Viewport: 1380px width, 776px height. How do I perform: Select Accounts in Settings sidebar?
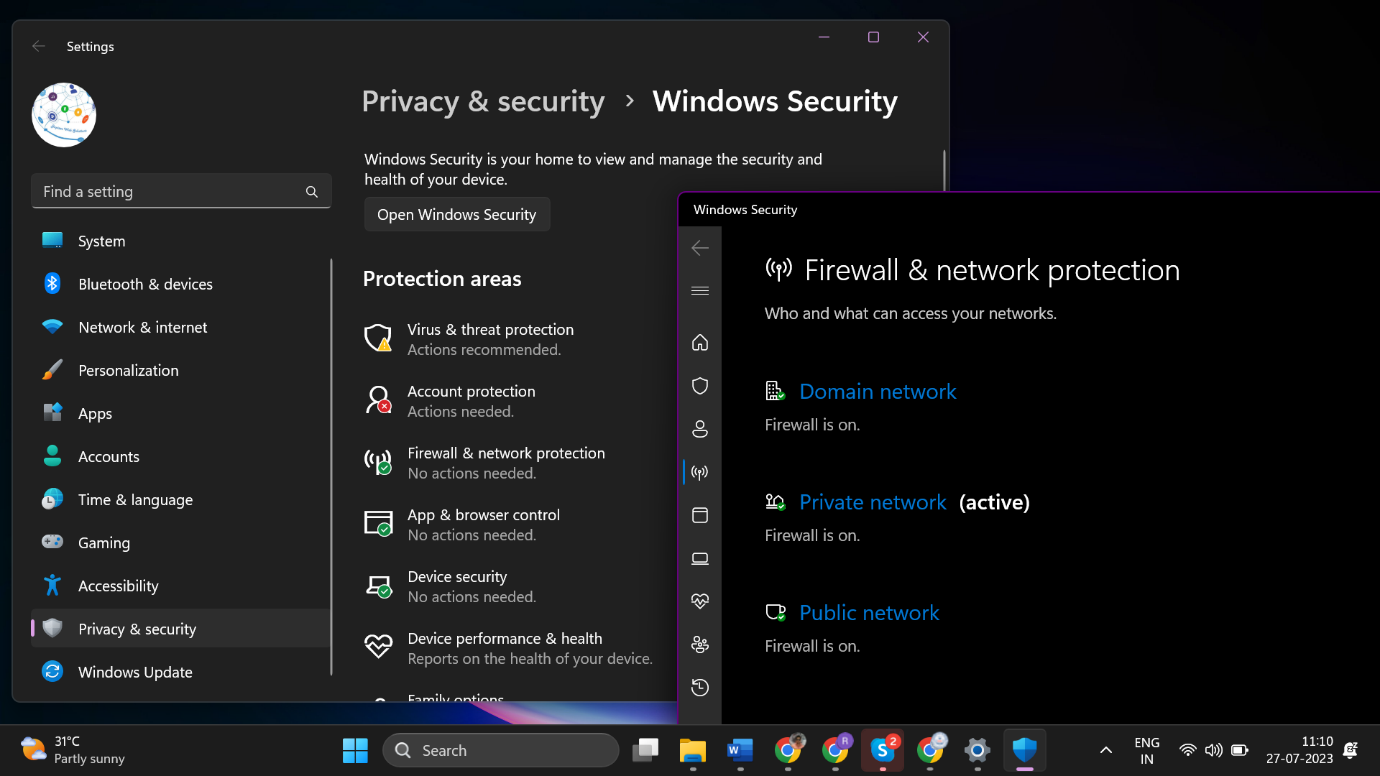click(x=180, y=456)
